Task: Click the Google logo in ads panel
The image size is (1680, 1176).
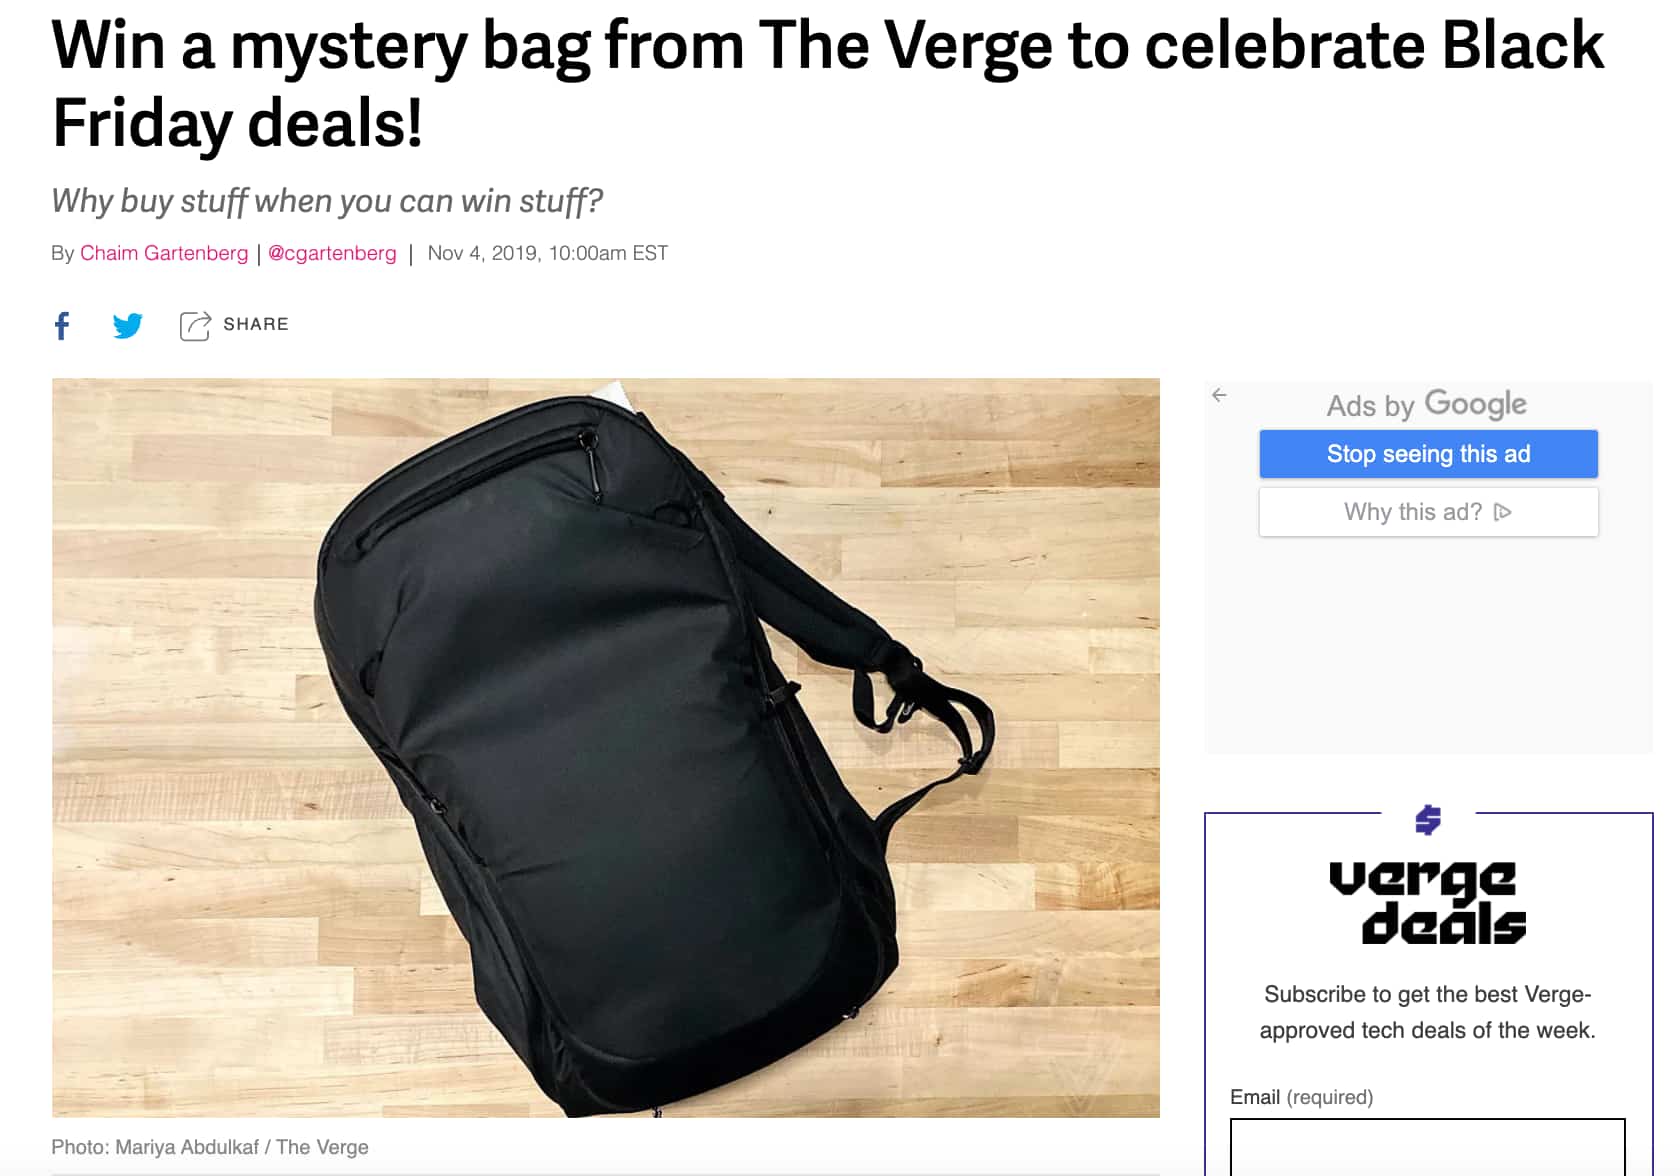Action: (1476, 404)
